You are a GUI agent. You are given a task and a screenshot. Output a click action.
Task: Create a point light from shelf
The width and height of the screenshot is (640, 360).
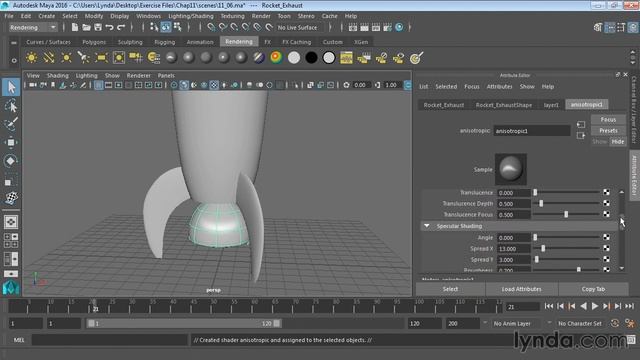coord(66,58)
